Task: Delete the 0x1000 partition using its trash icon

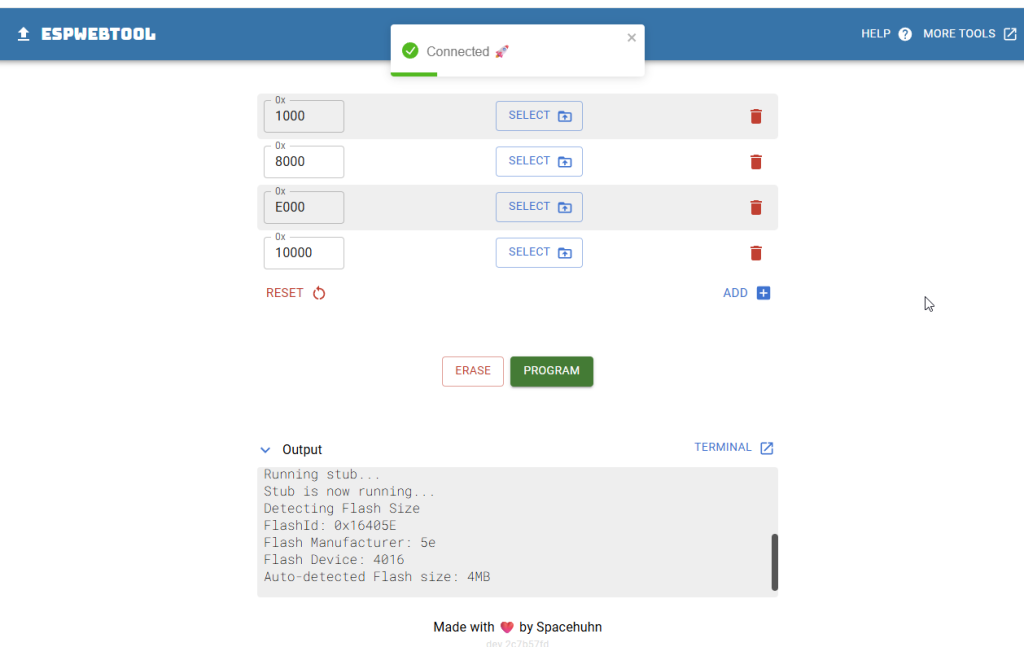Action: pos(756,116)
